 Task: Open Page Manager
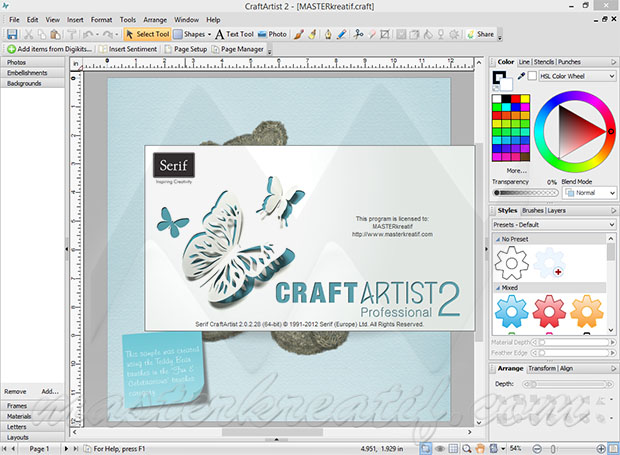pyautogui.click(x=238, y=49)
